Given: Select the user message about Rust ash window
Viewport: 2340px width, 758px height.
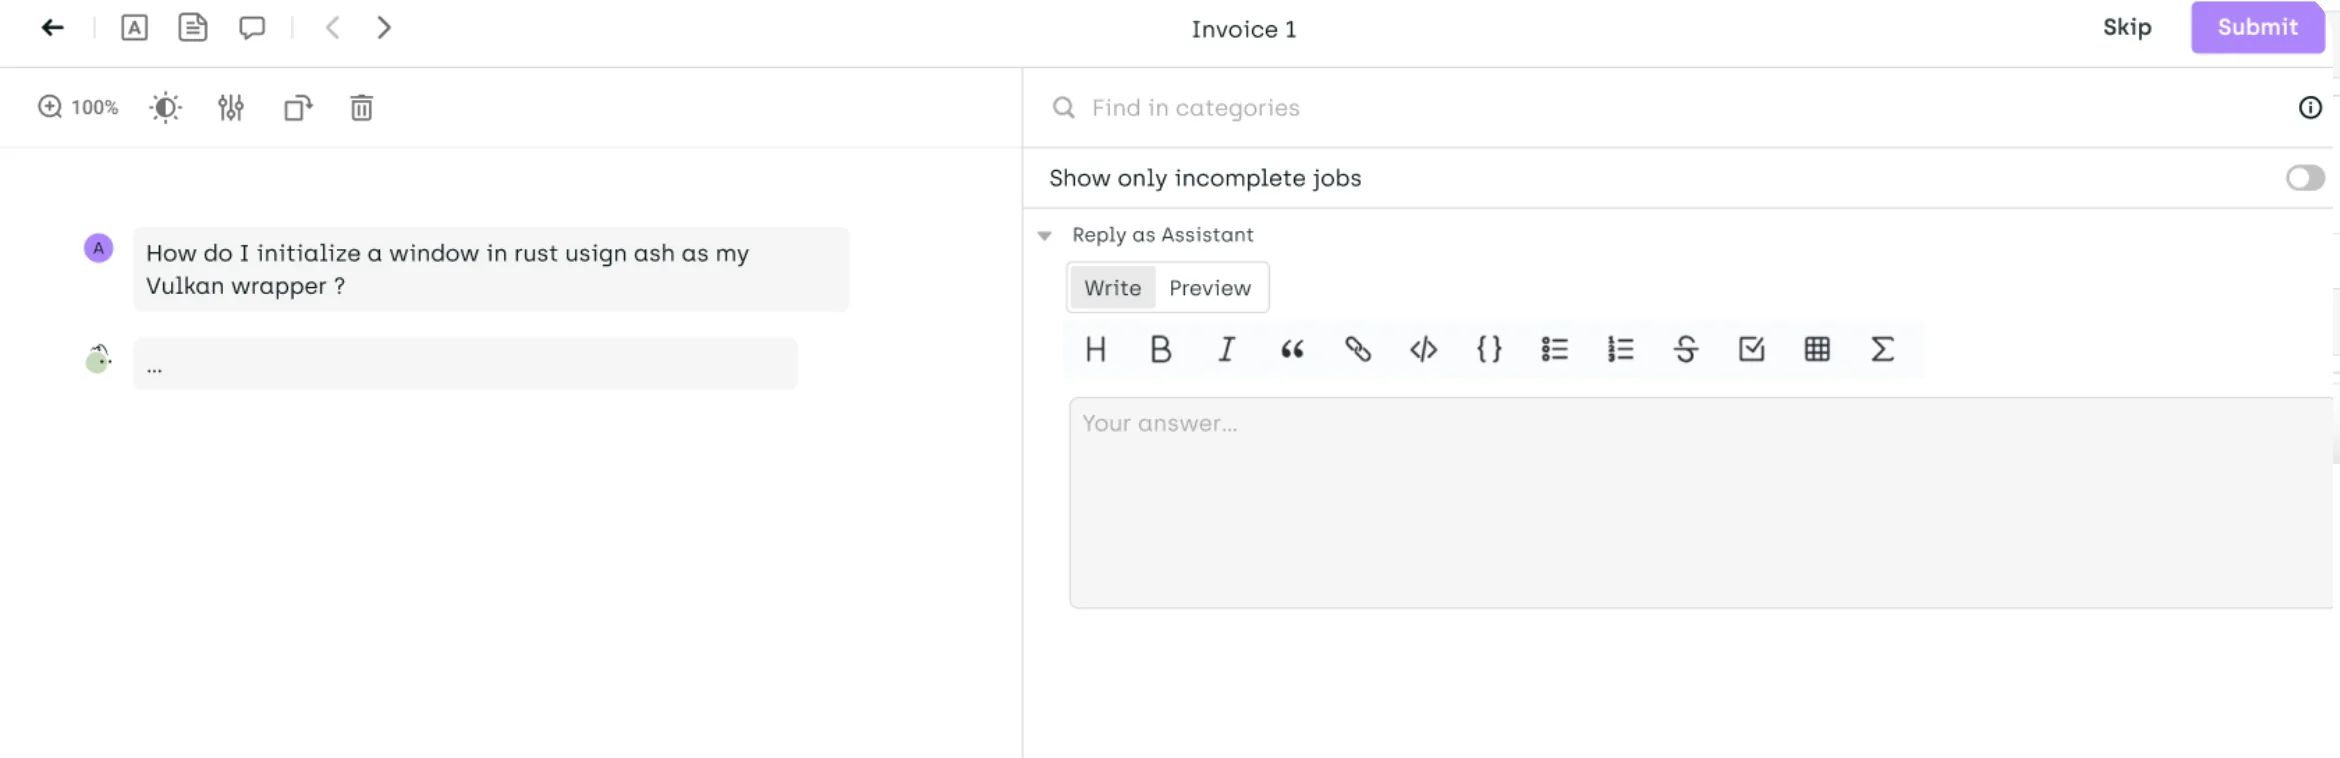Looking at the screenshot, I should (x=491, y=269).
